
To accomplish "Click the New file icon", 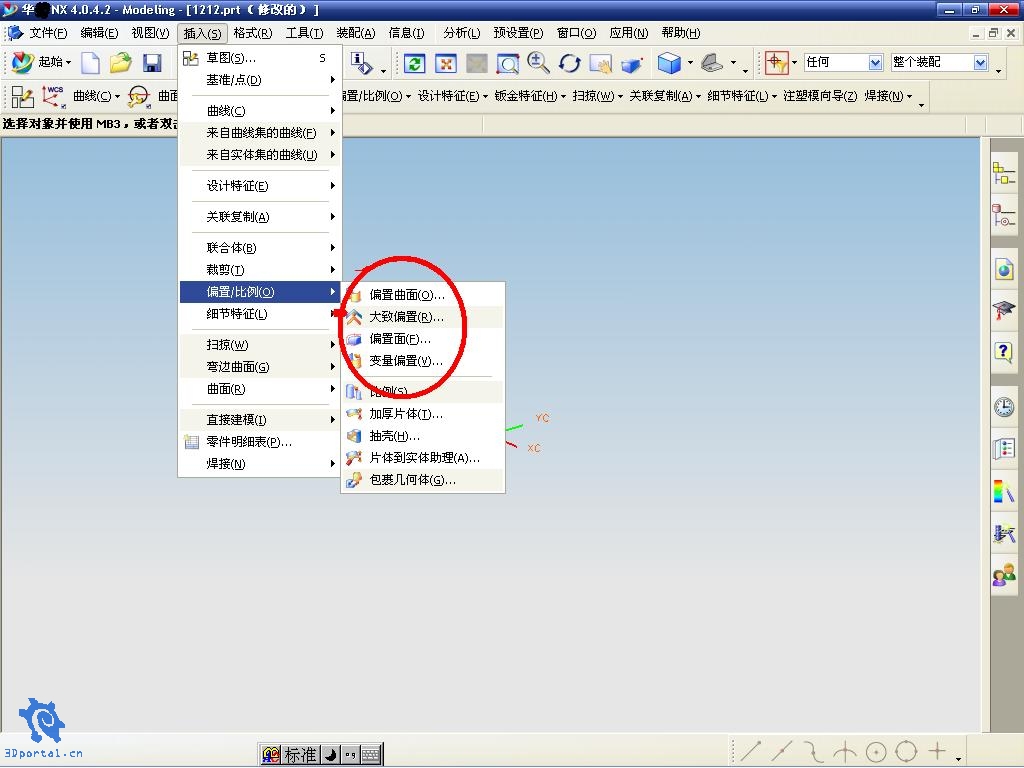I will (90, 63).
